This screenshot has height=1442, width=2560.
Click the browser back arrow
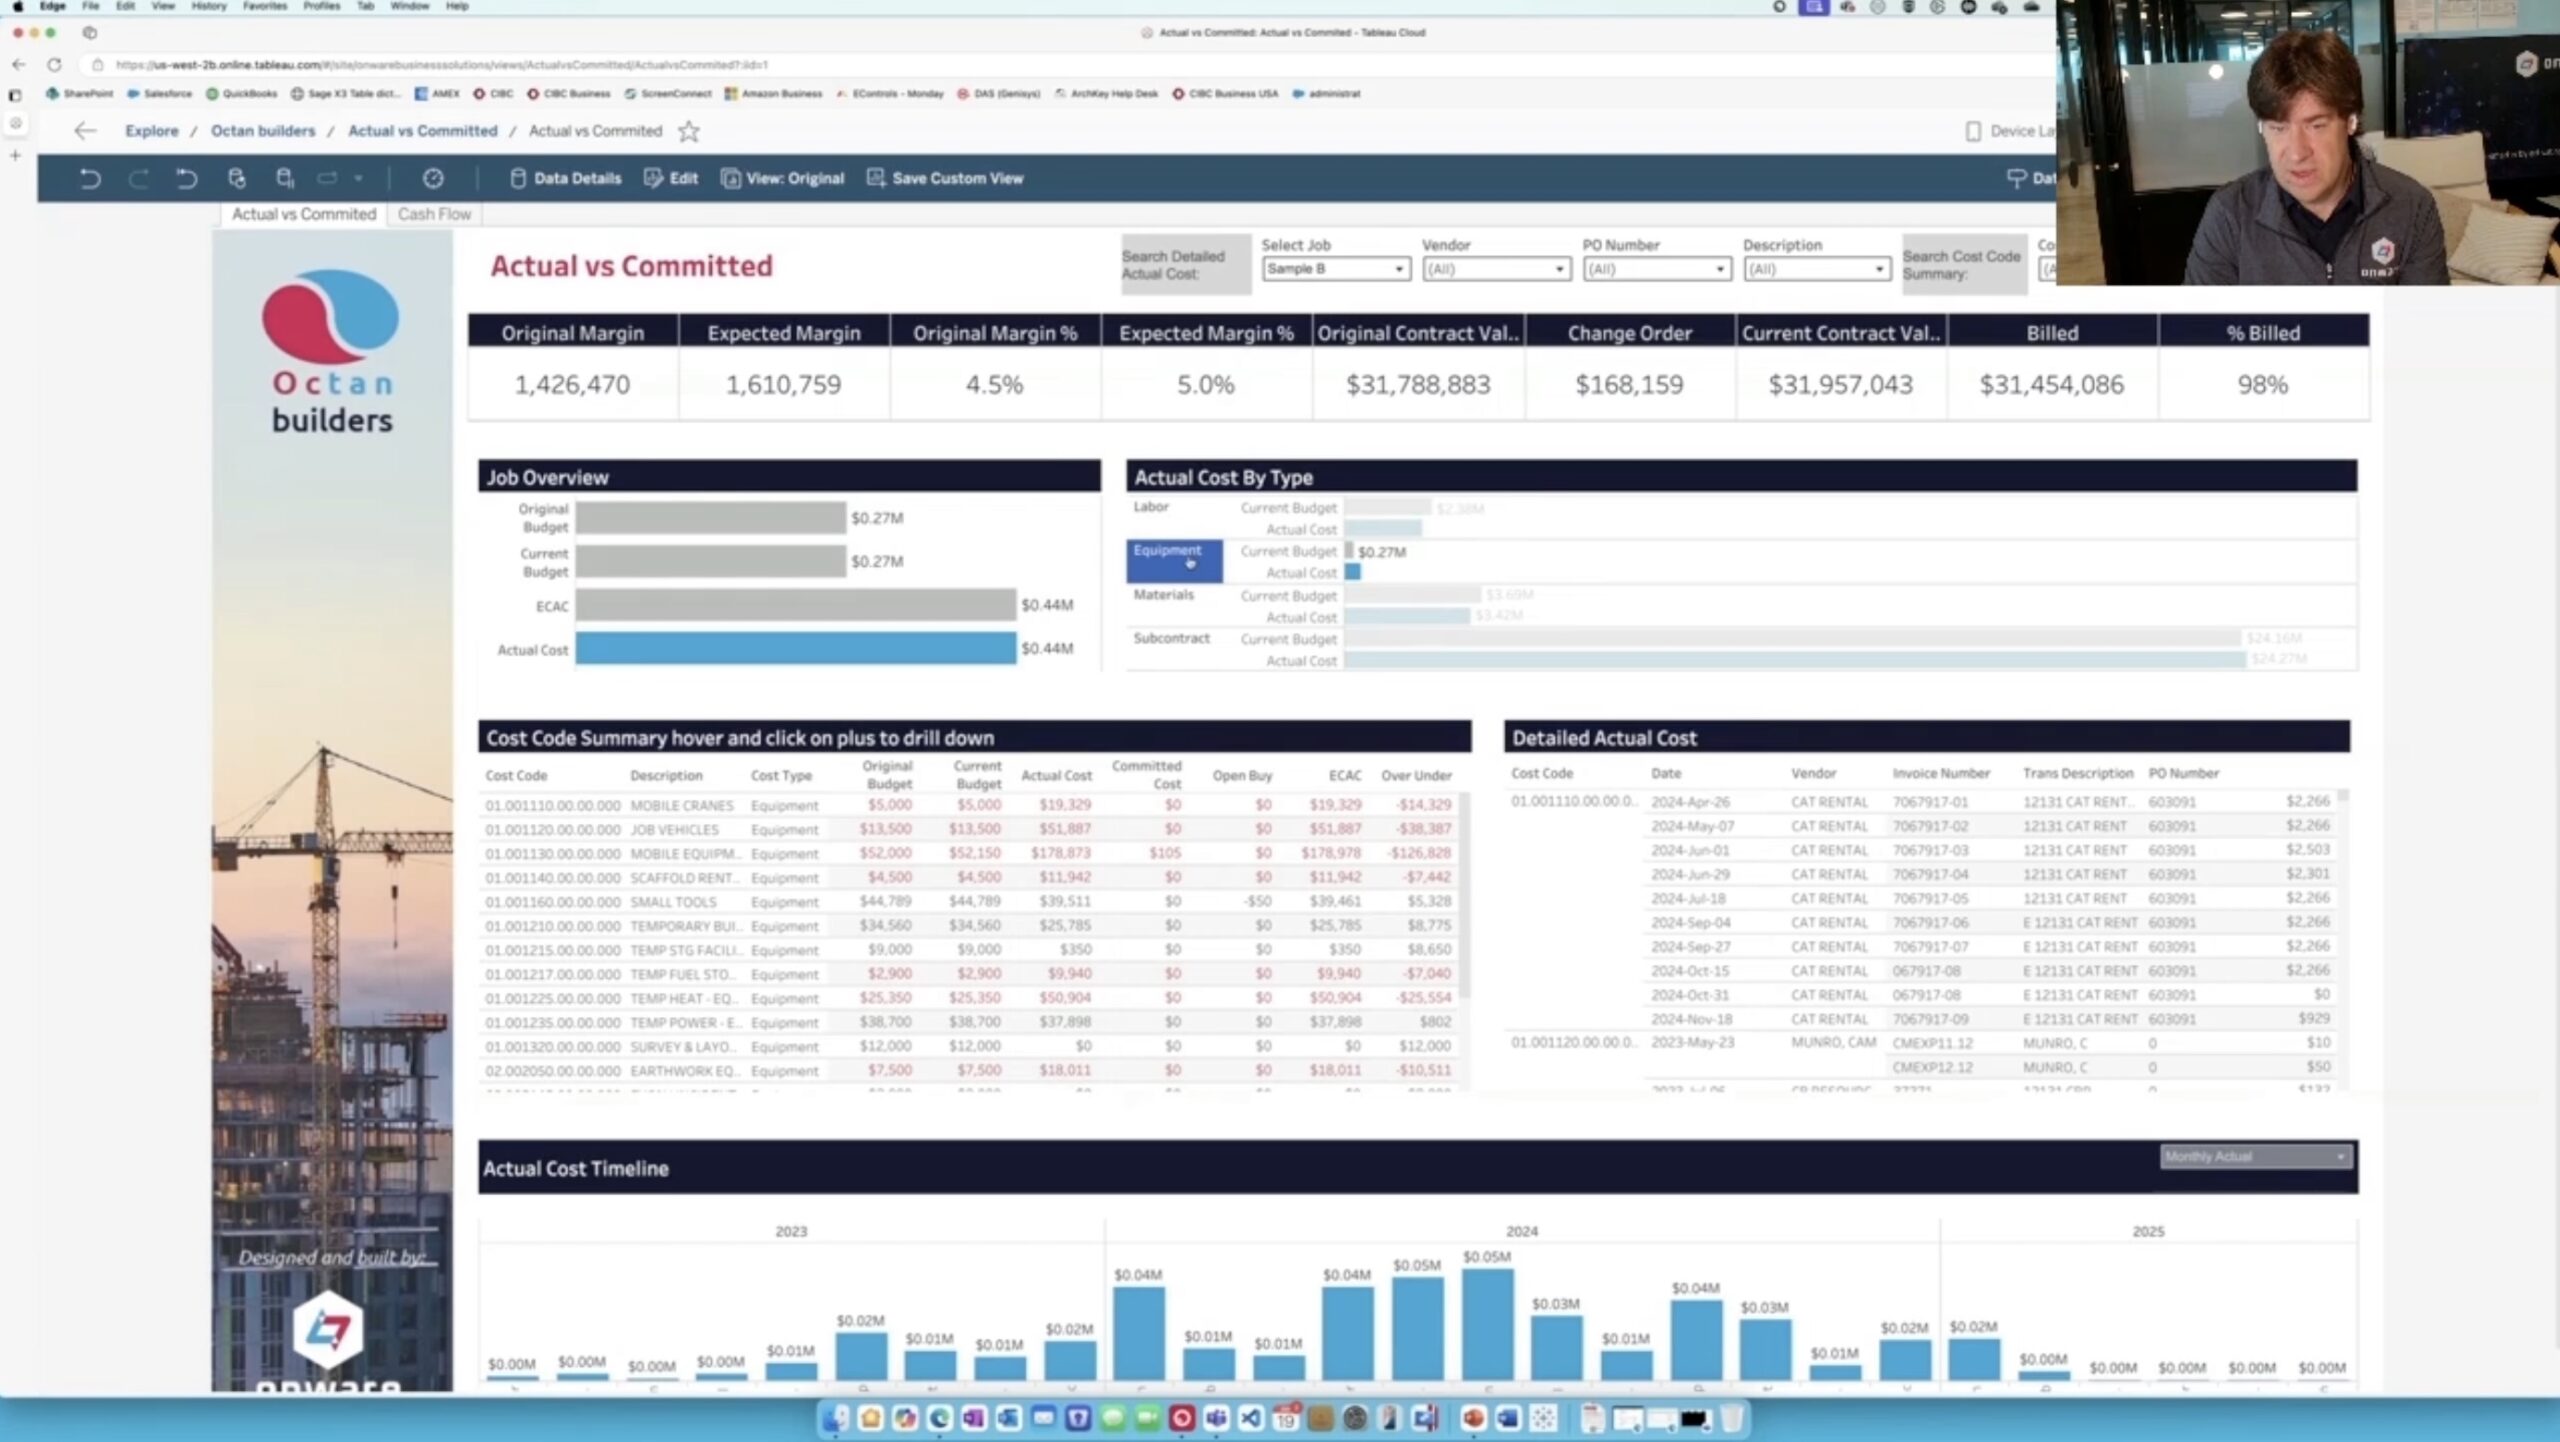(x=19, y=65)
